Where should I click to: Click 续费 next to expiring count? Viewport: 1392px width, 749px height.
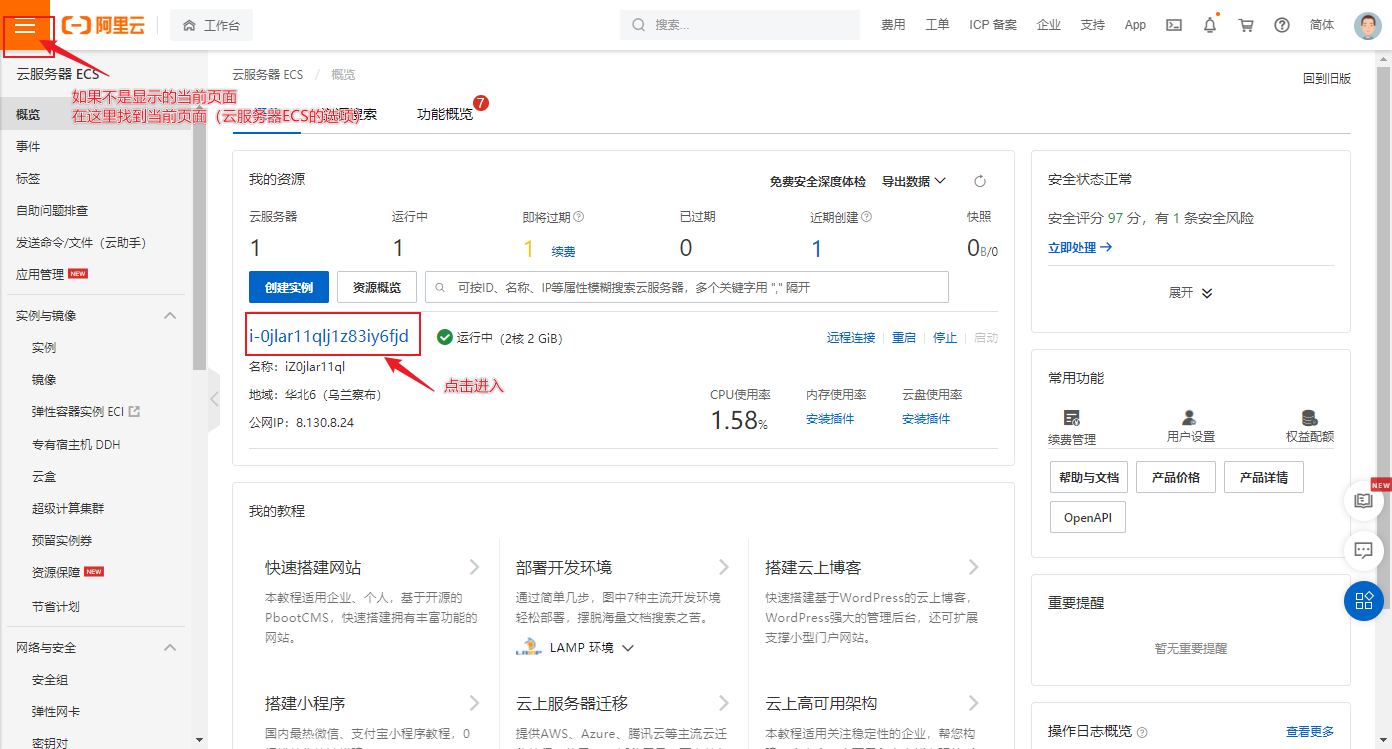tap(564, 252)
